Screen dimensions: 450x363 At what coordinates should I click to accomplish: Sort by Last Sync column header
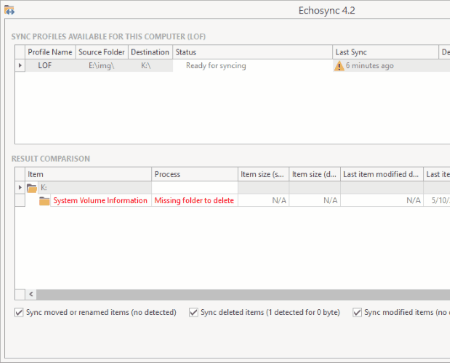[385, 52]
